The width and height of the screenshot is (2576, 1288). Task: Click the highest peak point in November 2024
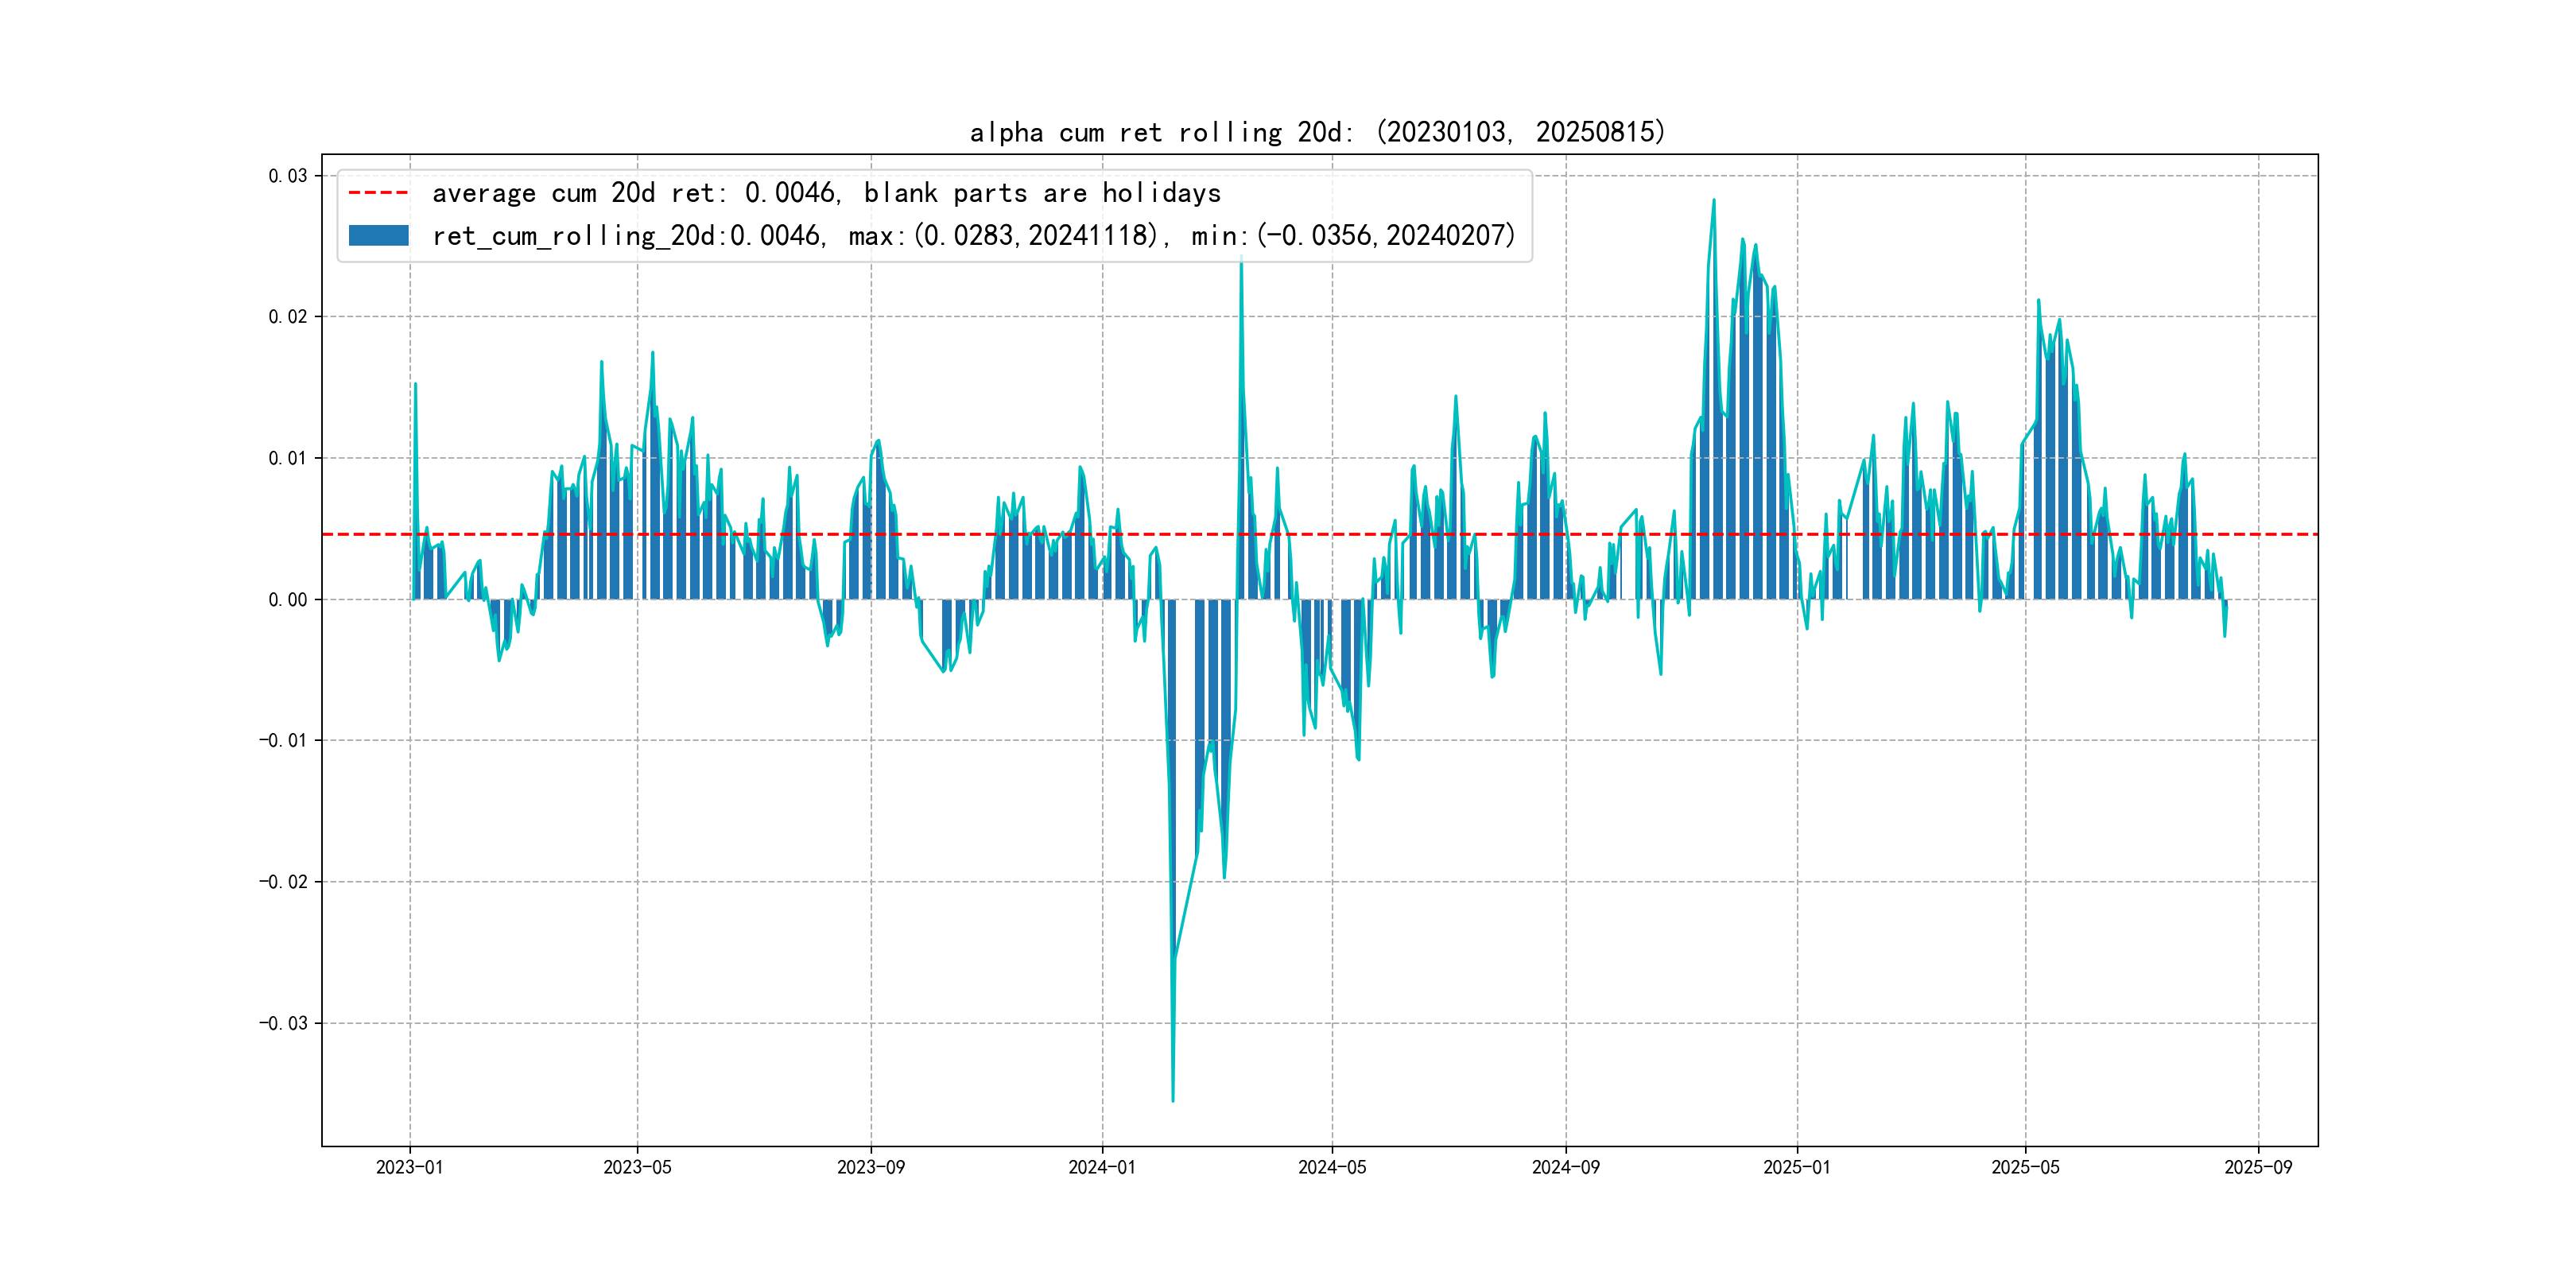click(x=1713, y=201)
